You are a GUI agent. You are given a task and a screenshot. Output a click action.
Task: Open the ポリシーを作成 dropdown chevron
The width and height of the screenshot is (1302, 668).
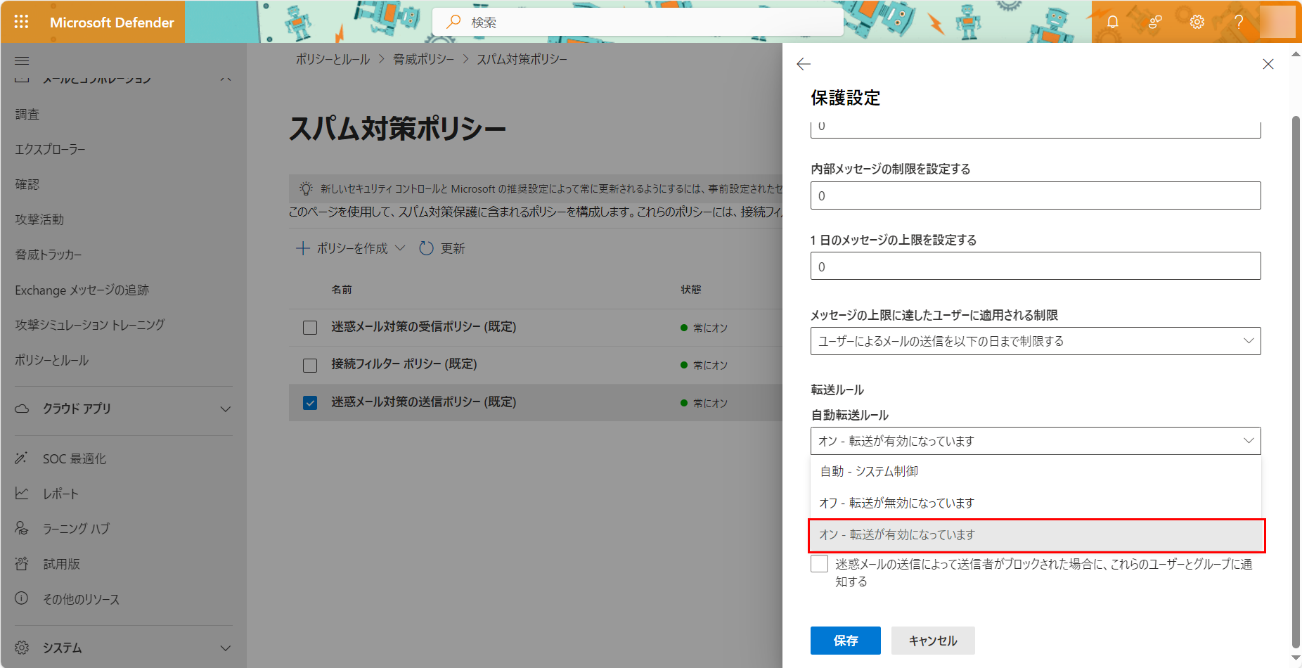[401, 248]
